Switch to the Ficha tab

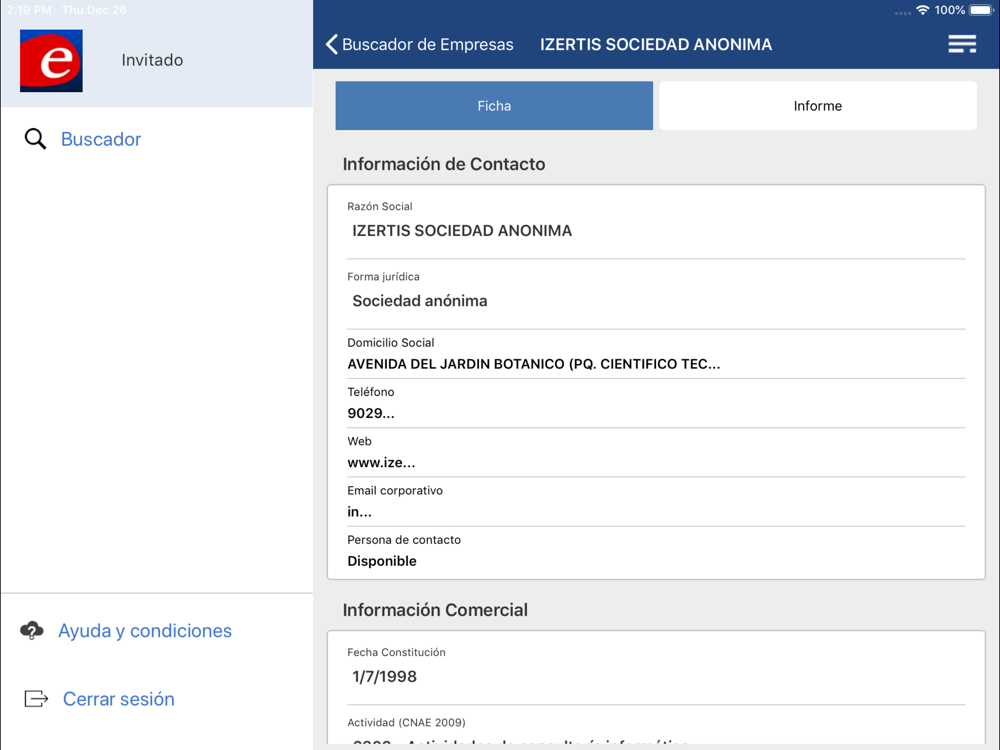[494, 106]
